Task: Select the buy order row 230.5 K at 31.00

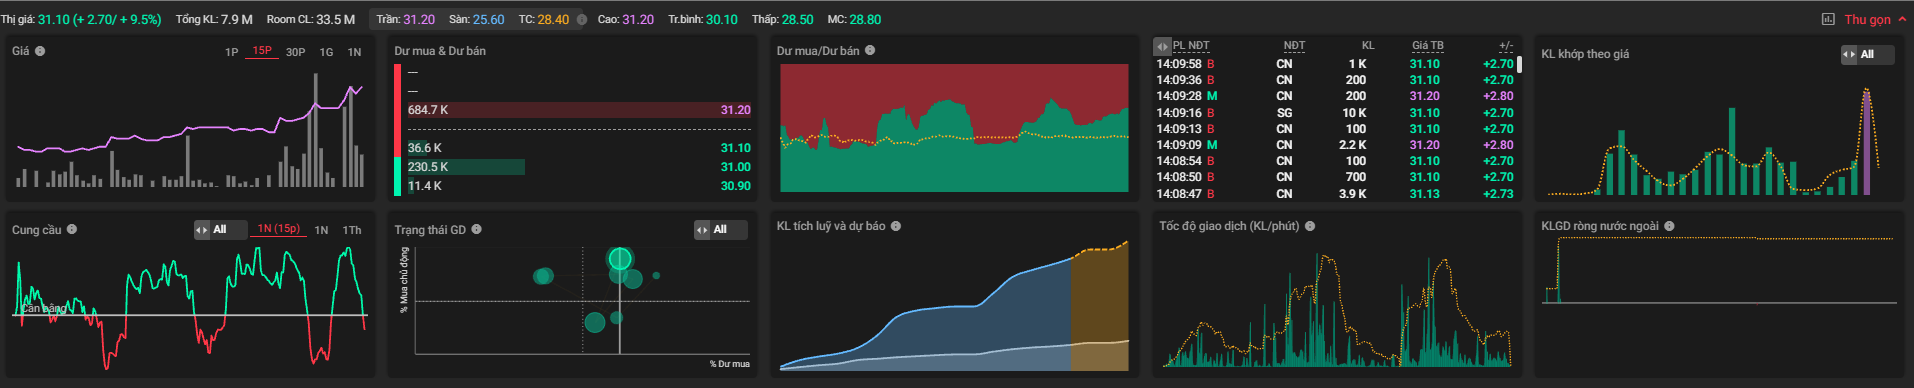Action: (x=578, y=167)
